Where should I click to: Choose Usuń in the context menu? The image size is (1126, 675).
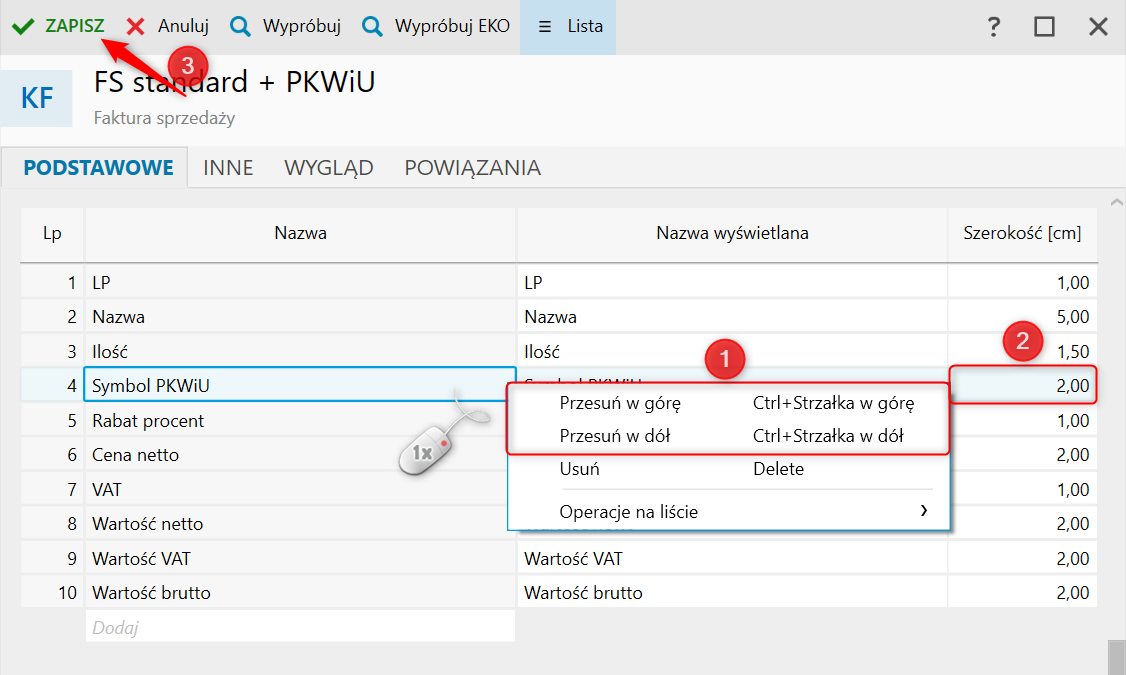pos(580,469)
